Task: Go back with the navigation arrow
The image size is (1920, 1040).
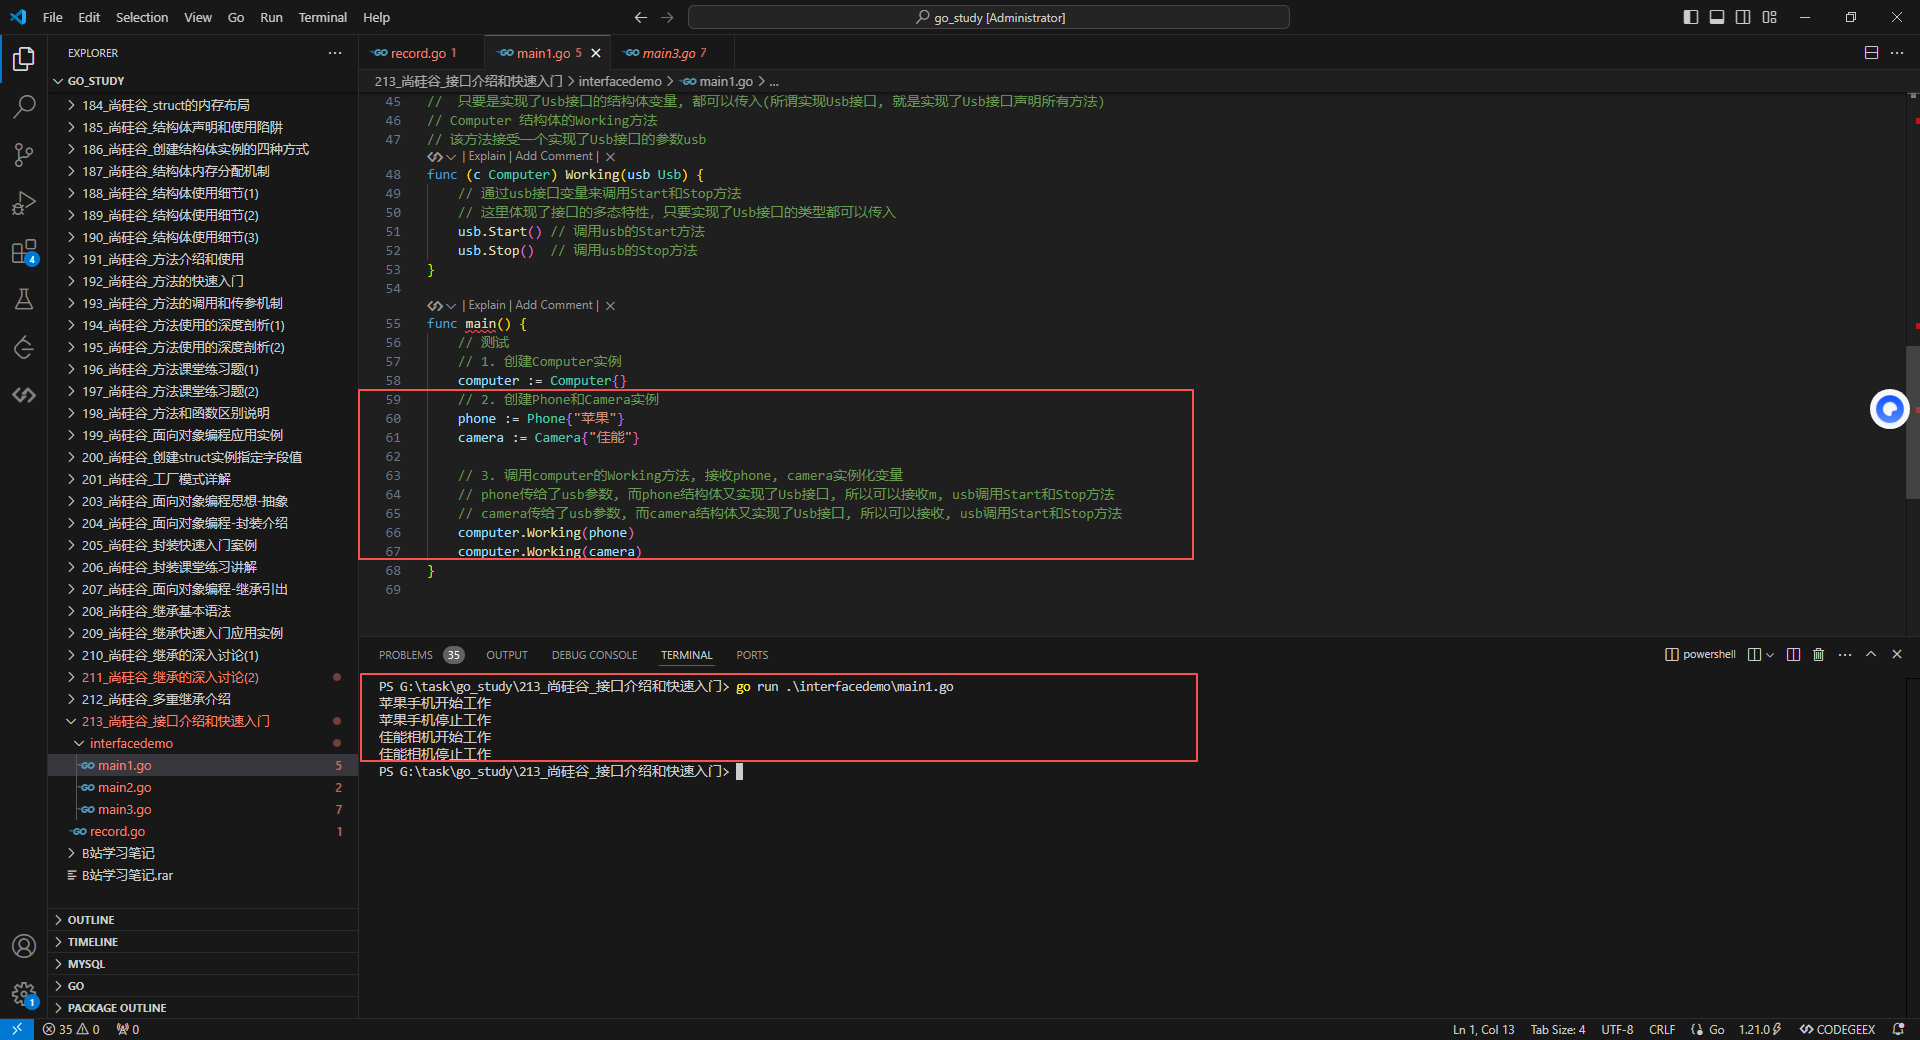Action: click(641, 17)
